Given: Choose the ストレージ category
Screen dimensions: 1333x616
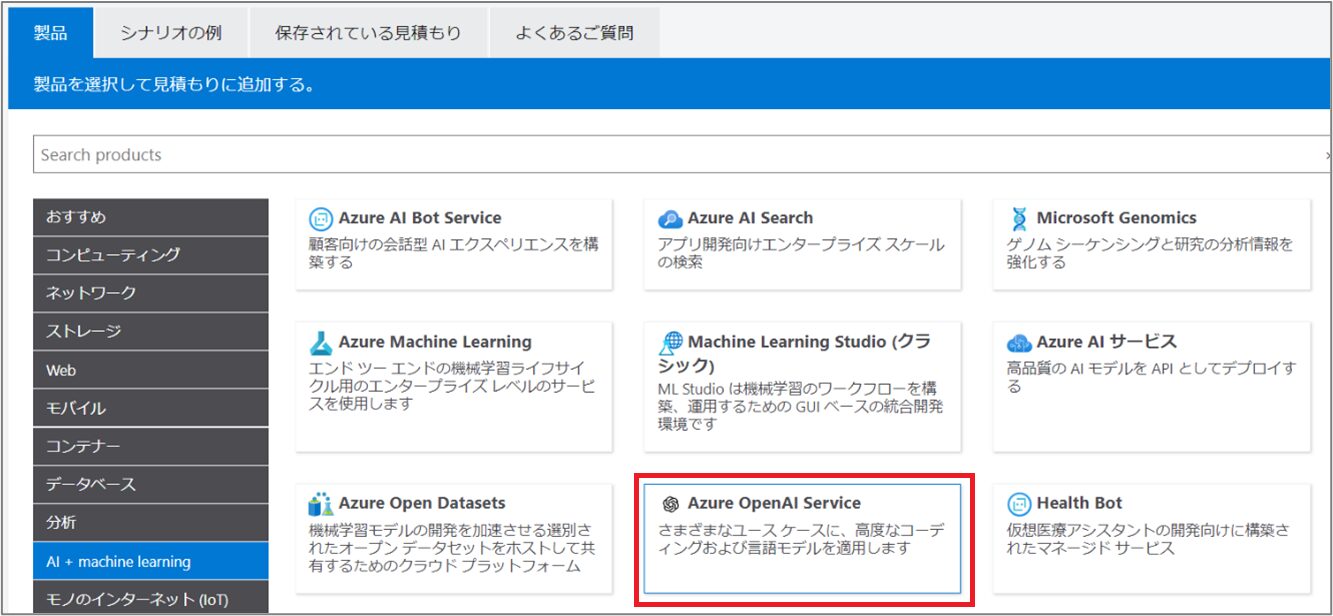Looking at the screenshot, I should [150, 331].
